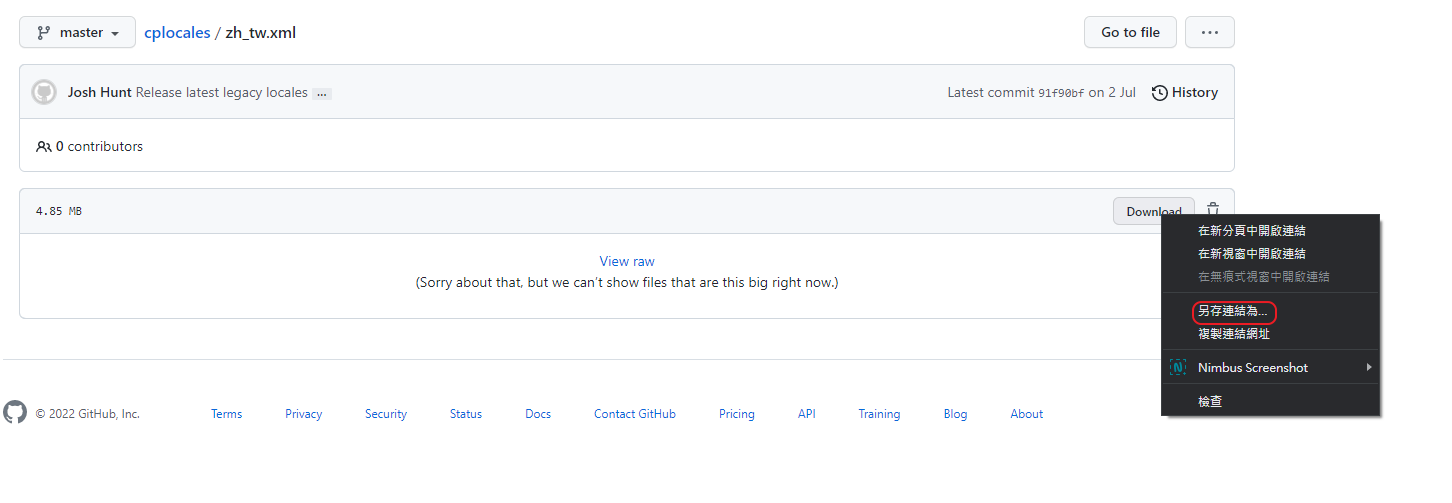Open the Docs footer link
The width and height of the screenshot is (1452, 503).
pyautogui.click(x=538, y=414)
